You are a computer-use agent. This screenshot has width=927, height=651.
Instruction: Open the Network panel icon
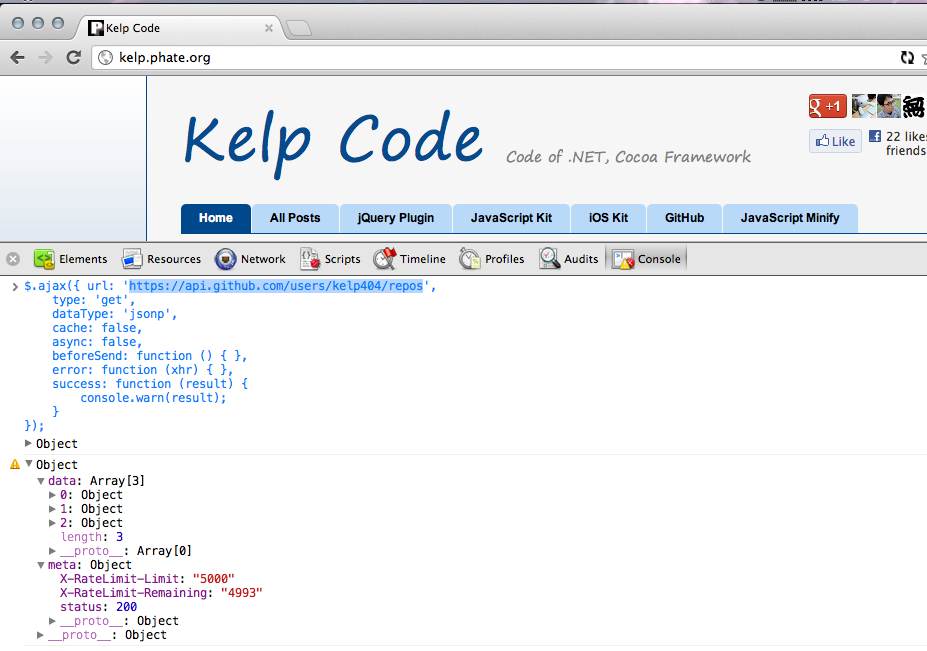click(x=225, y=259)
